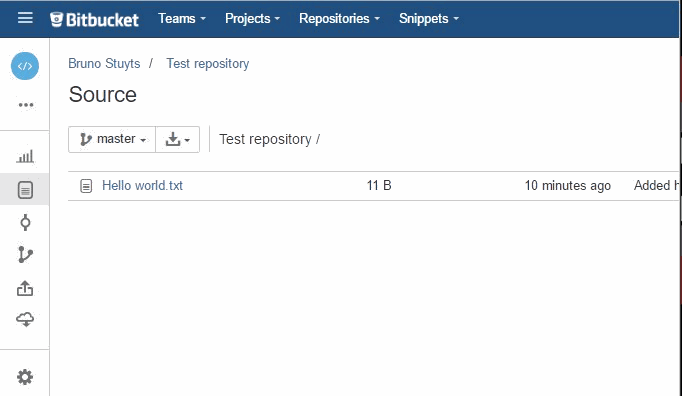Image resolution: width=682 pixels, height=396 pixels.
Task: Click the Test repository breadcrumb link
Action: pos(207,64)
